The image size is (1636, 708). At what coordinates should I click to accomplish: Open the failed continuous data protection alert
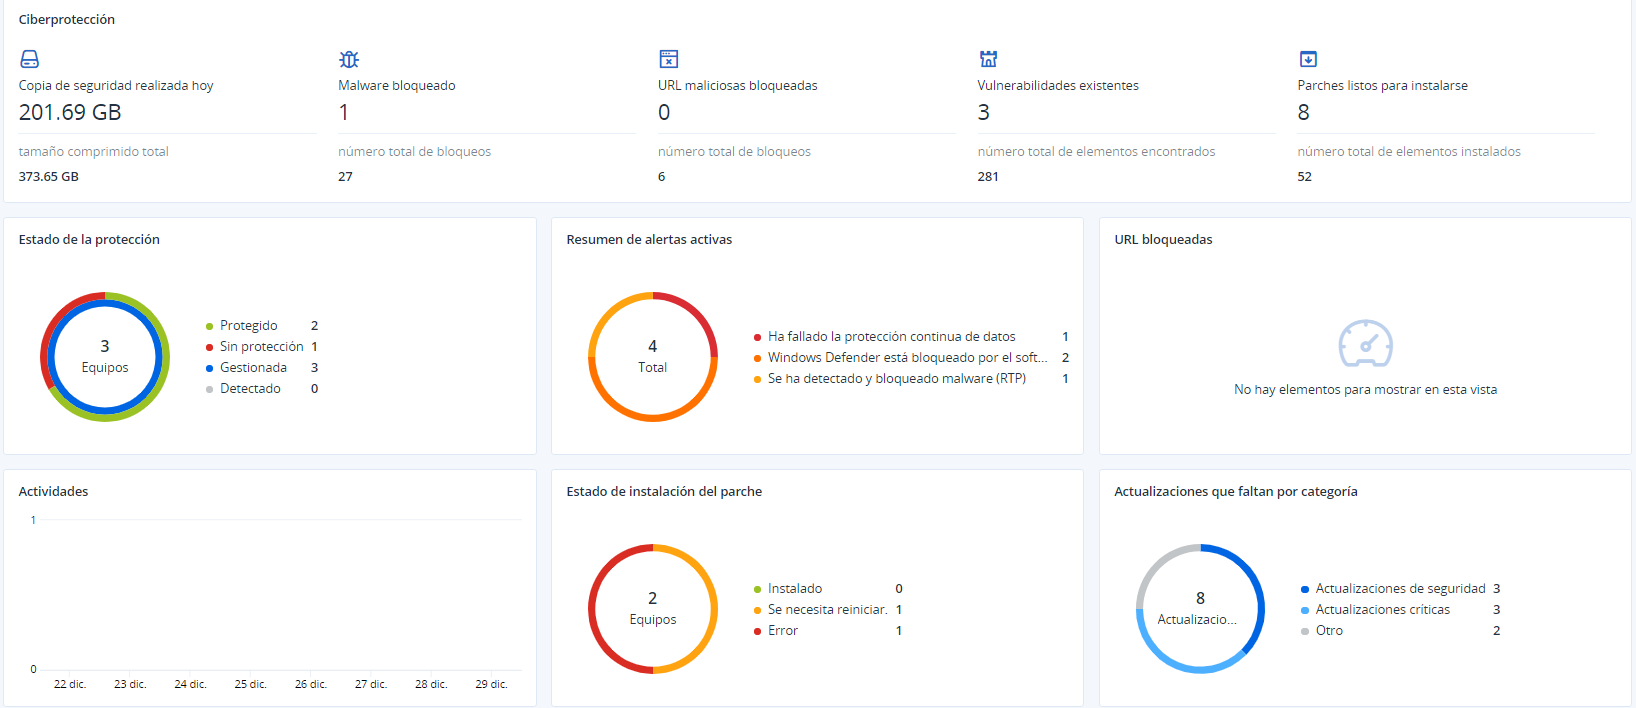point(891,337)
